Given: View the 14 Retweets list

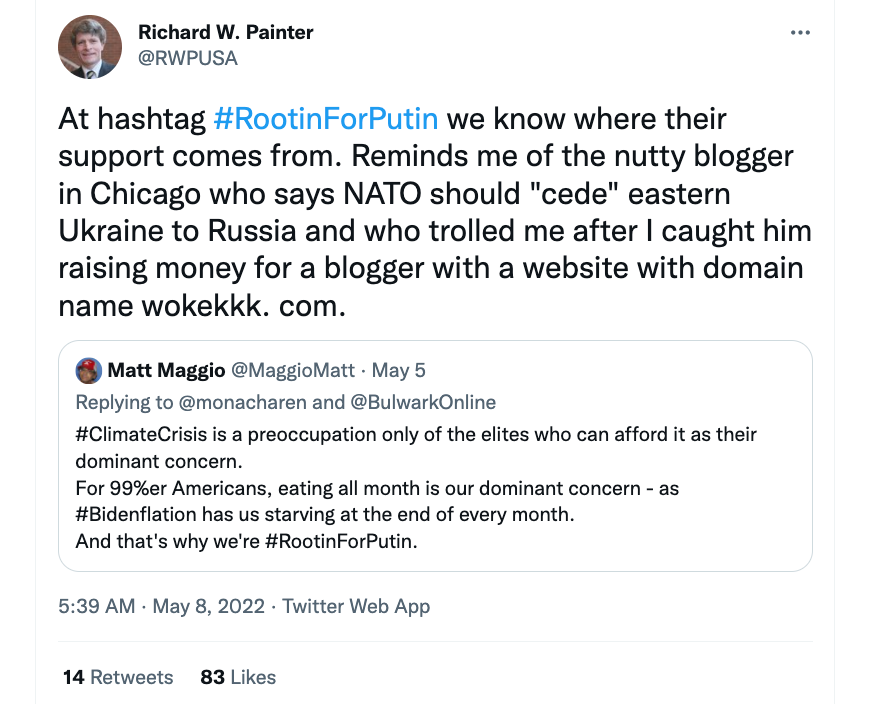Looking at the screenshot, I should [117, 677].
